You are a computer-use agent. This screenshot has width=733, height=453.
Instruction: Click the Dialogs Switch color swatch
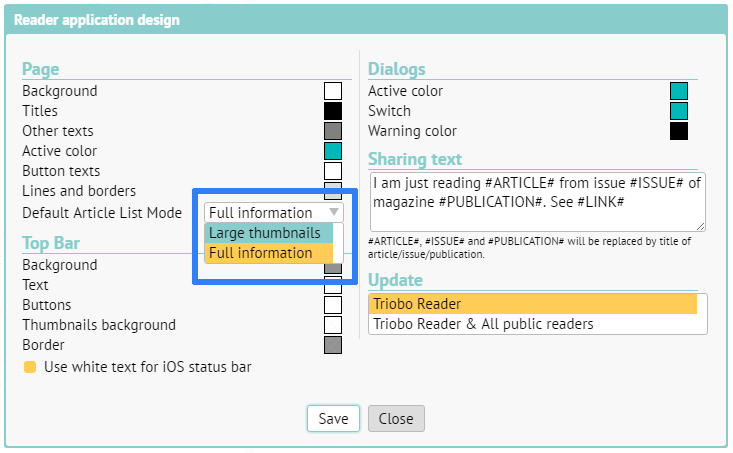(x=679, y=111)
